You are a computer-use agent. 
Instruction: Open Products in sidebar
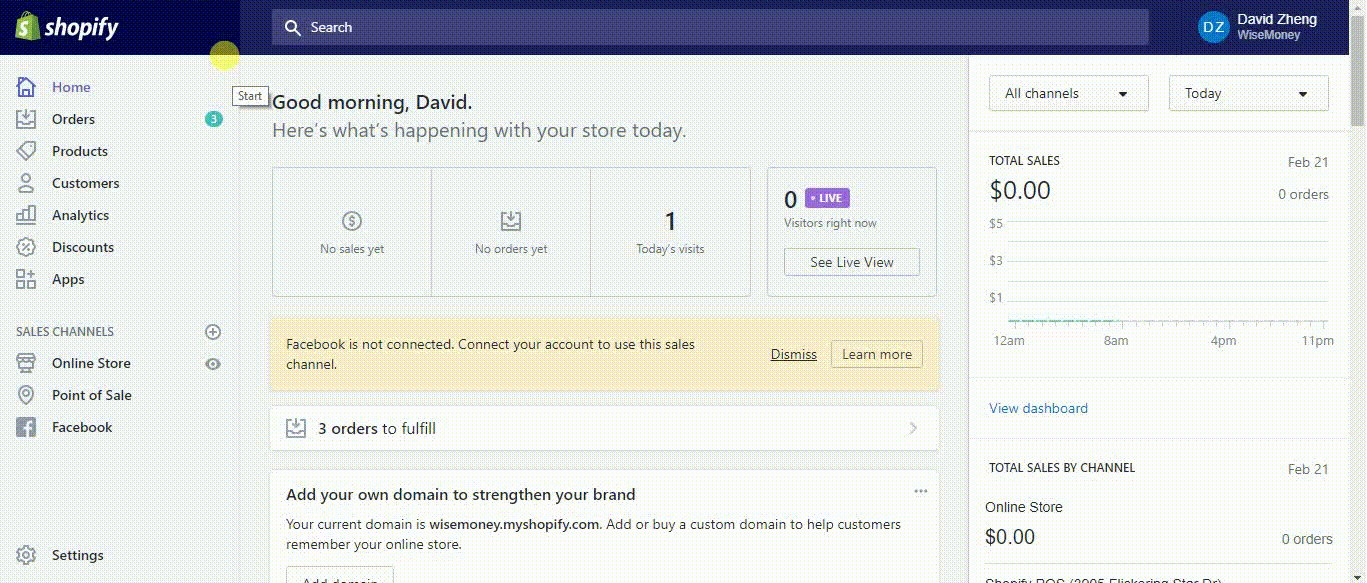click(80, 151)
